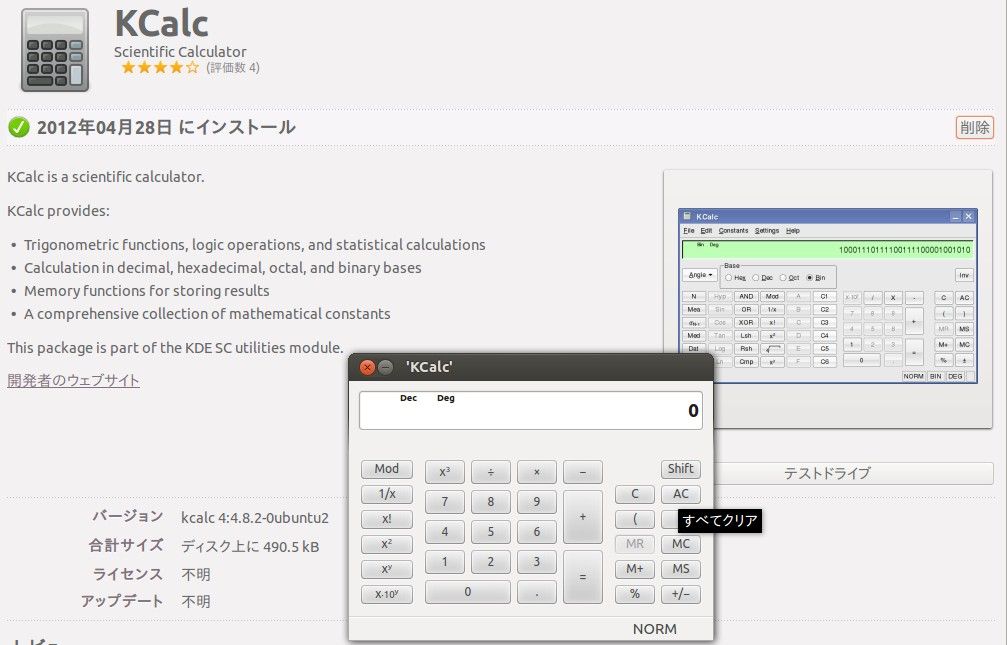Click the (評価数 4) review count
Screen dimensions: 1007x645
click(x=232, y=67)
